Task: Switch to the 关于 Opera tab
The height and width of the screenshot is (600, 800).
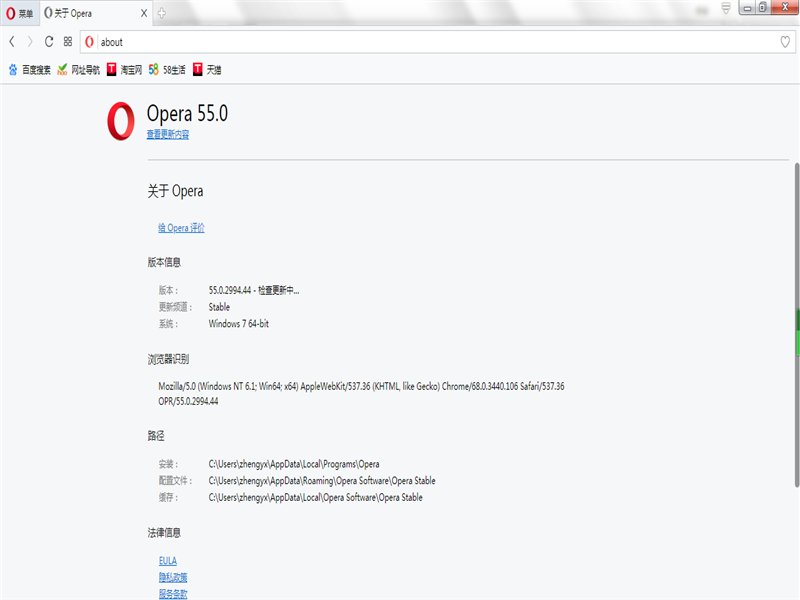Action: (x=90, y=13)
